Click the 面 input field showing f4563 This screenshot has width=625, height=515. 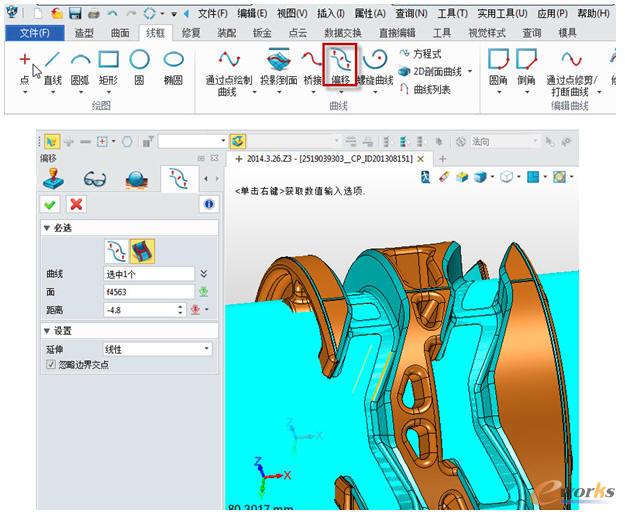(146, 292)
